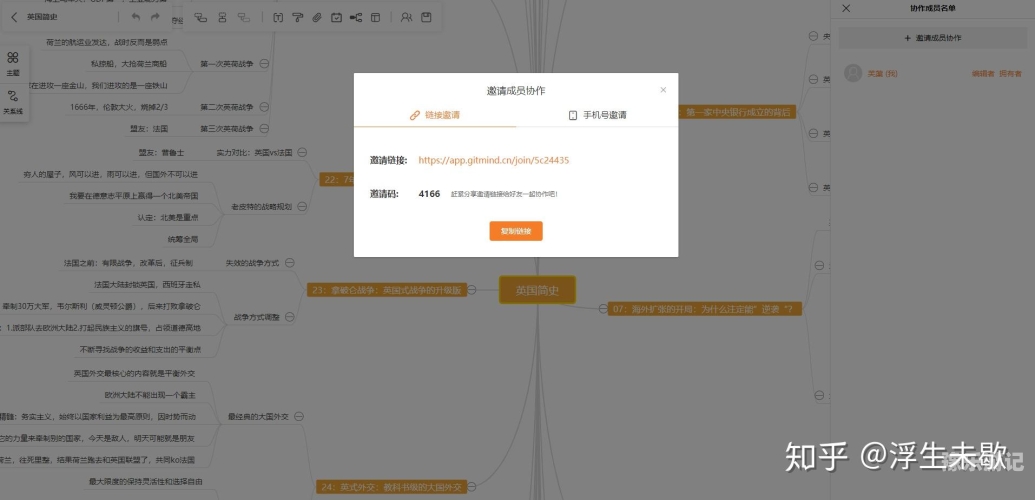1035x500 pixels.
Task: Close the 协作成员名单 side panel
Action: click(846, 8)
